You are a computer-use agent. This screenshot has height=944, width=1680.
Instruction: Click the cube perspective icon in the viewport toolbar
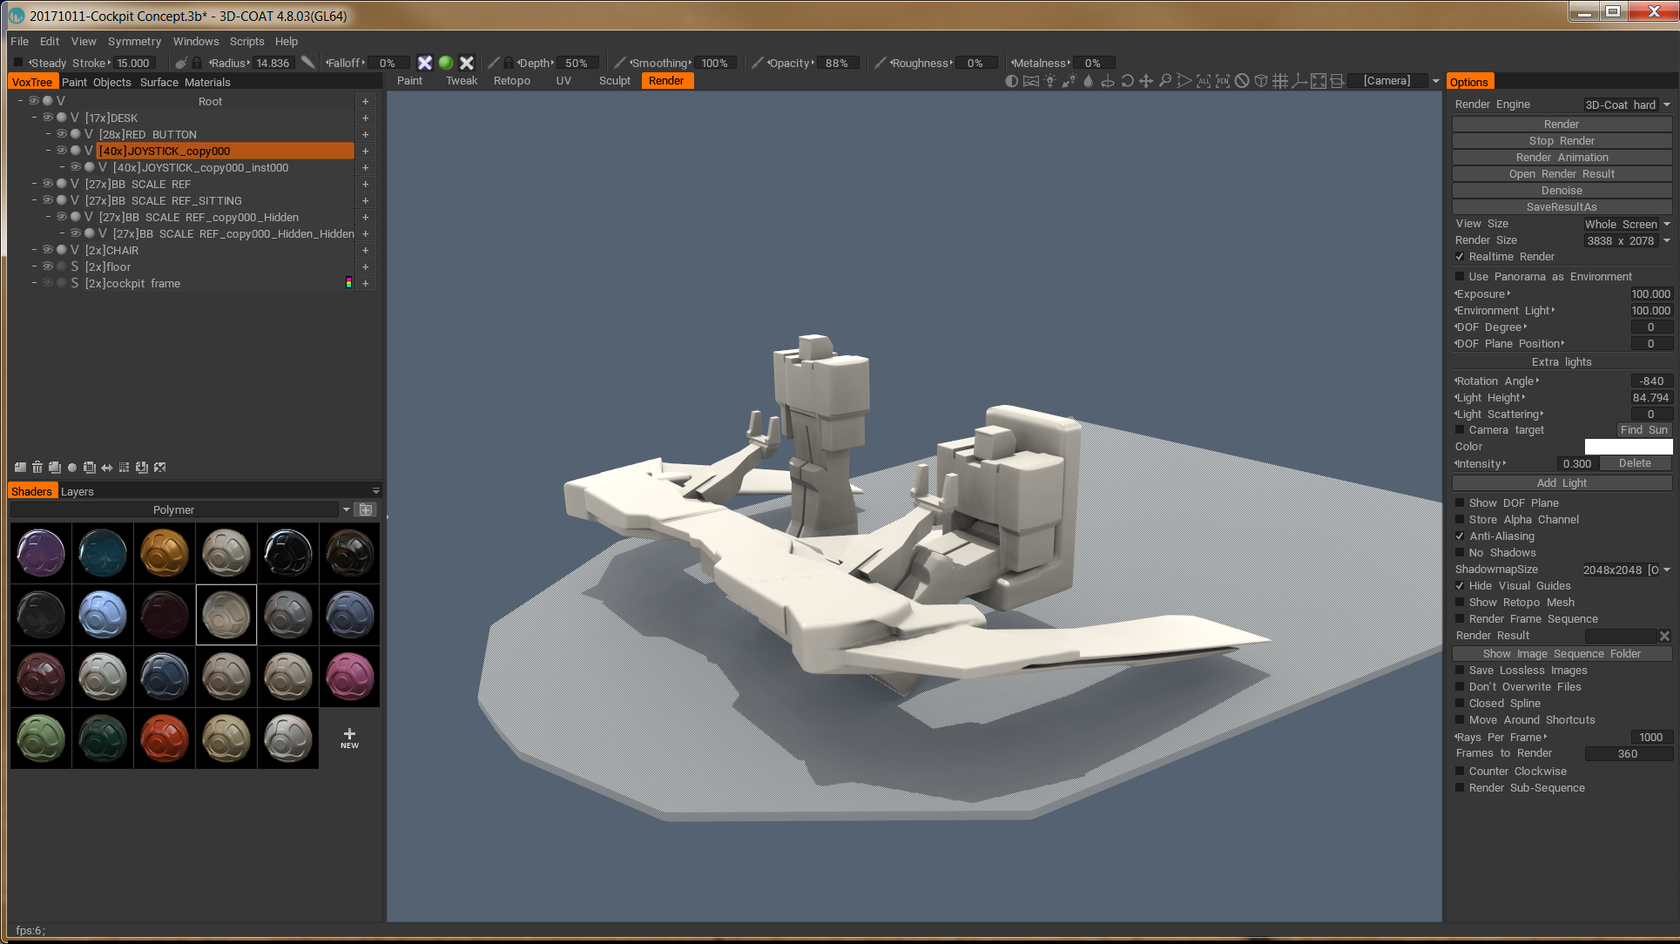(1261, 81)
